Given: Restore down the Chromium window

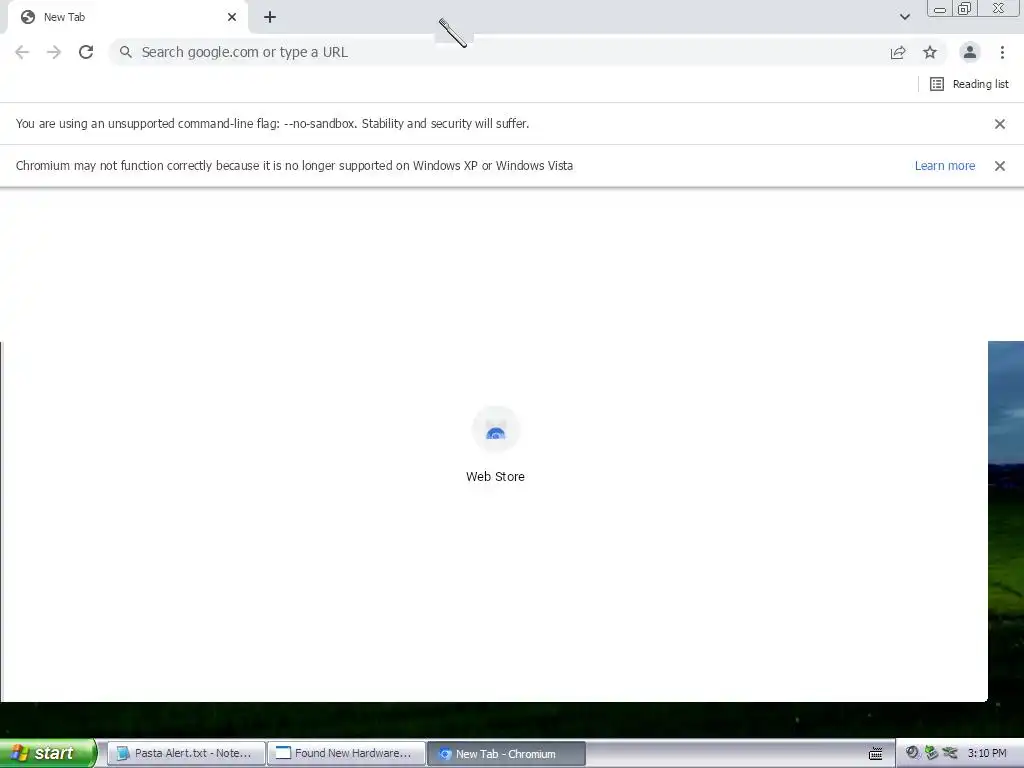Looking at the screenshot, I should pyautogui.click(x=964, y=9).
